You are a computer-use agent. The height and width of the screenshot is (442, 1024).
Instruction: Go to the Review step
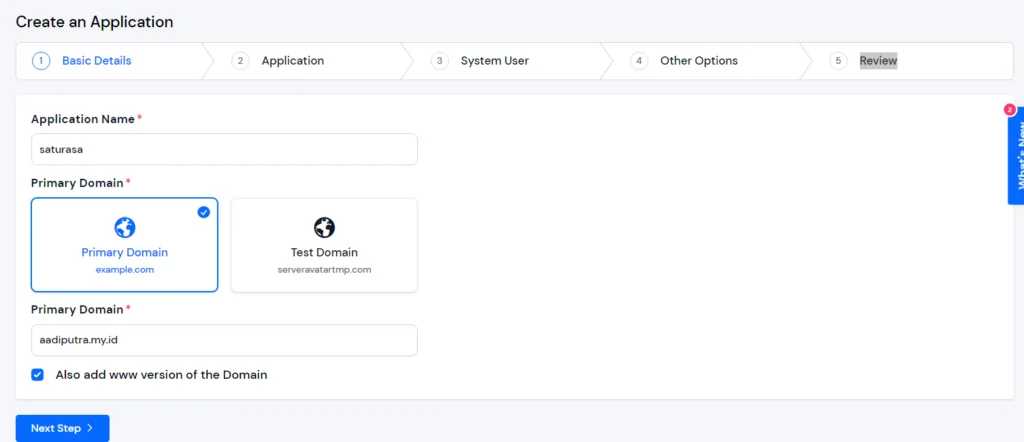coord(878,61)
